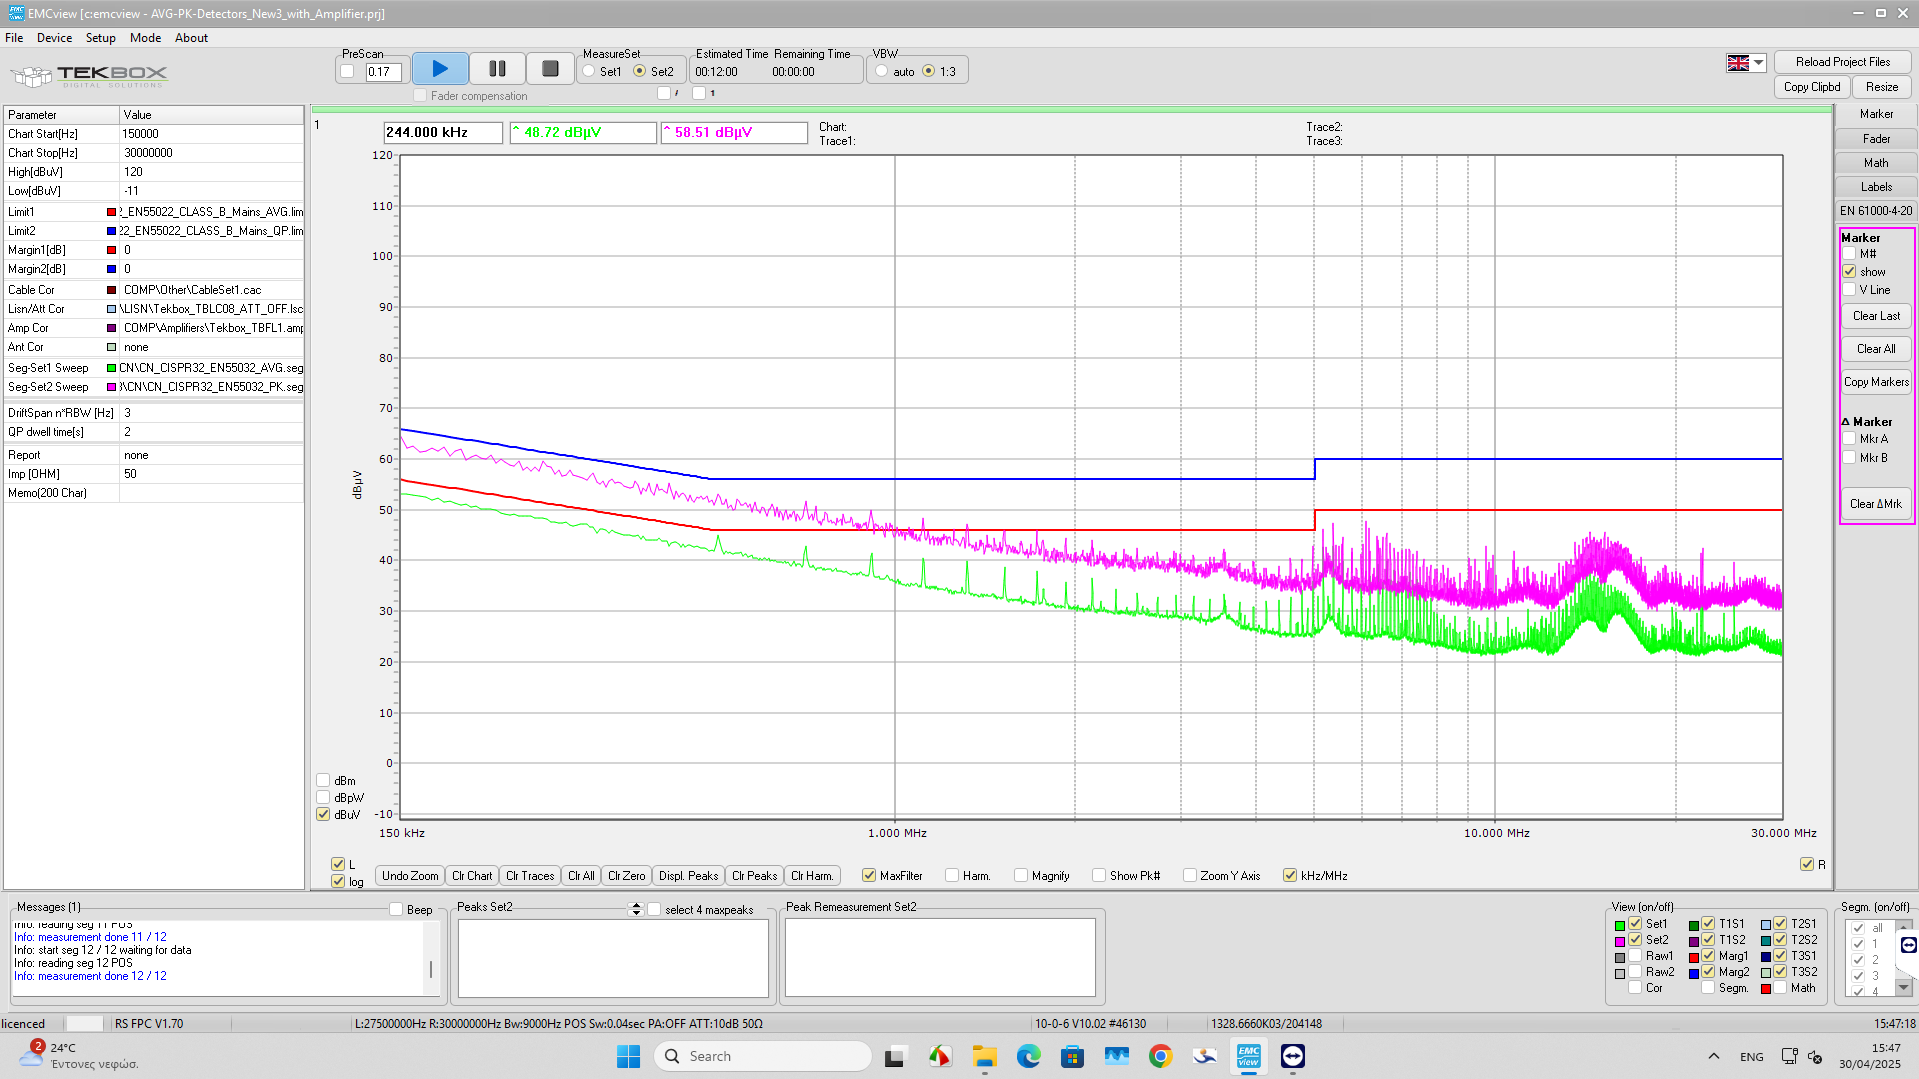
Task: Click the Stop measurement button
Action: 550,69
